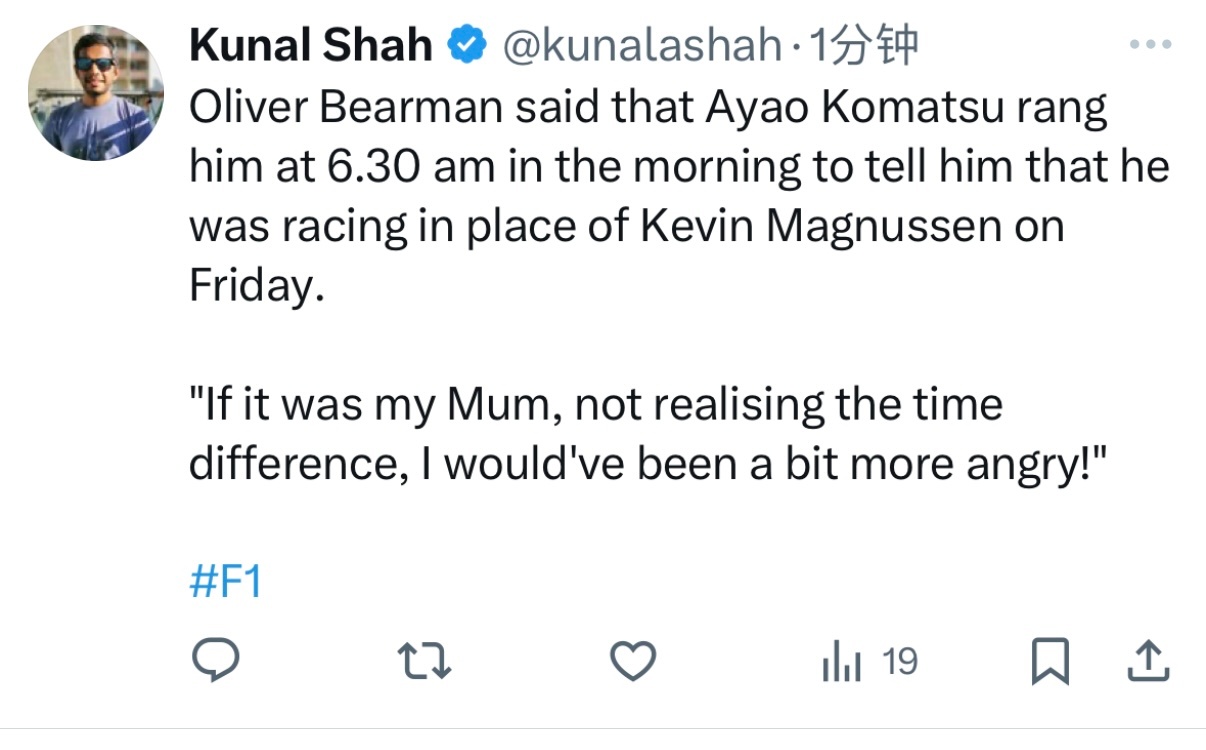This screenshot has height=750, width=1206.
Task: Click the blue verified badge
Action: [x=465, y=45]
